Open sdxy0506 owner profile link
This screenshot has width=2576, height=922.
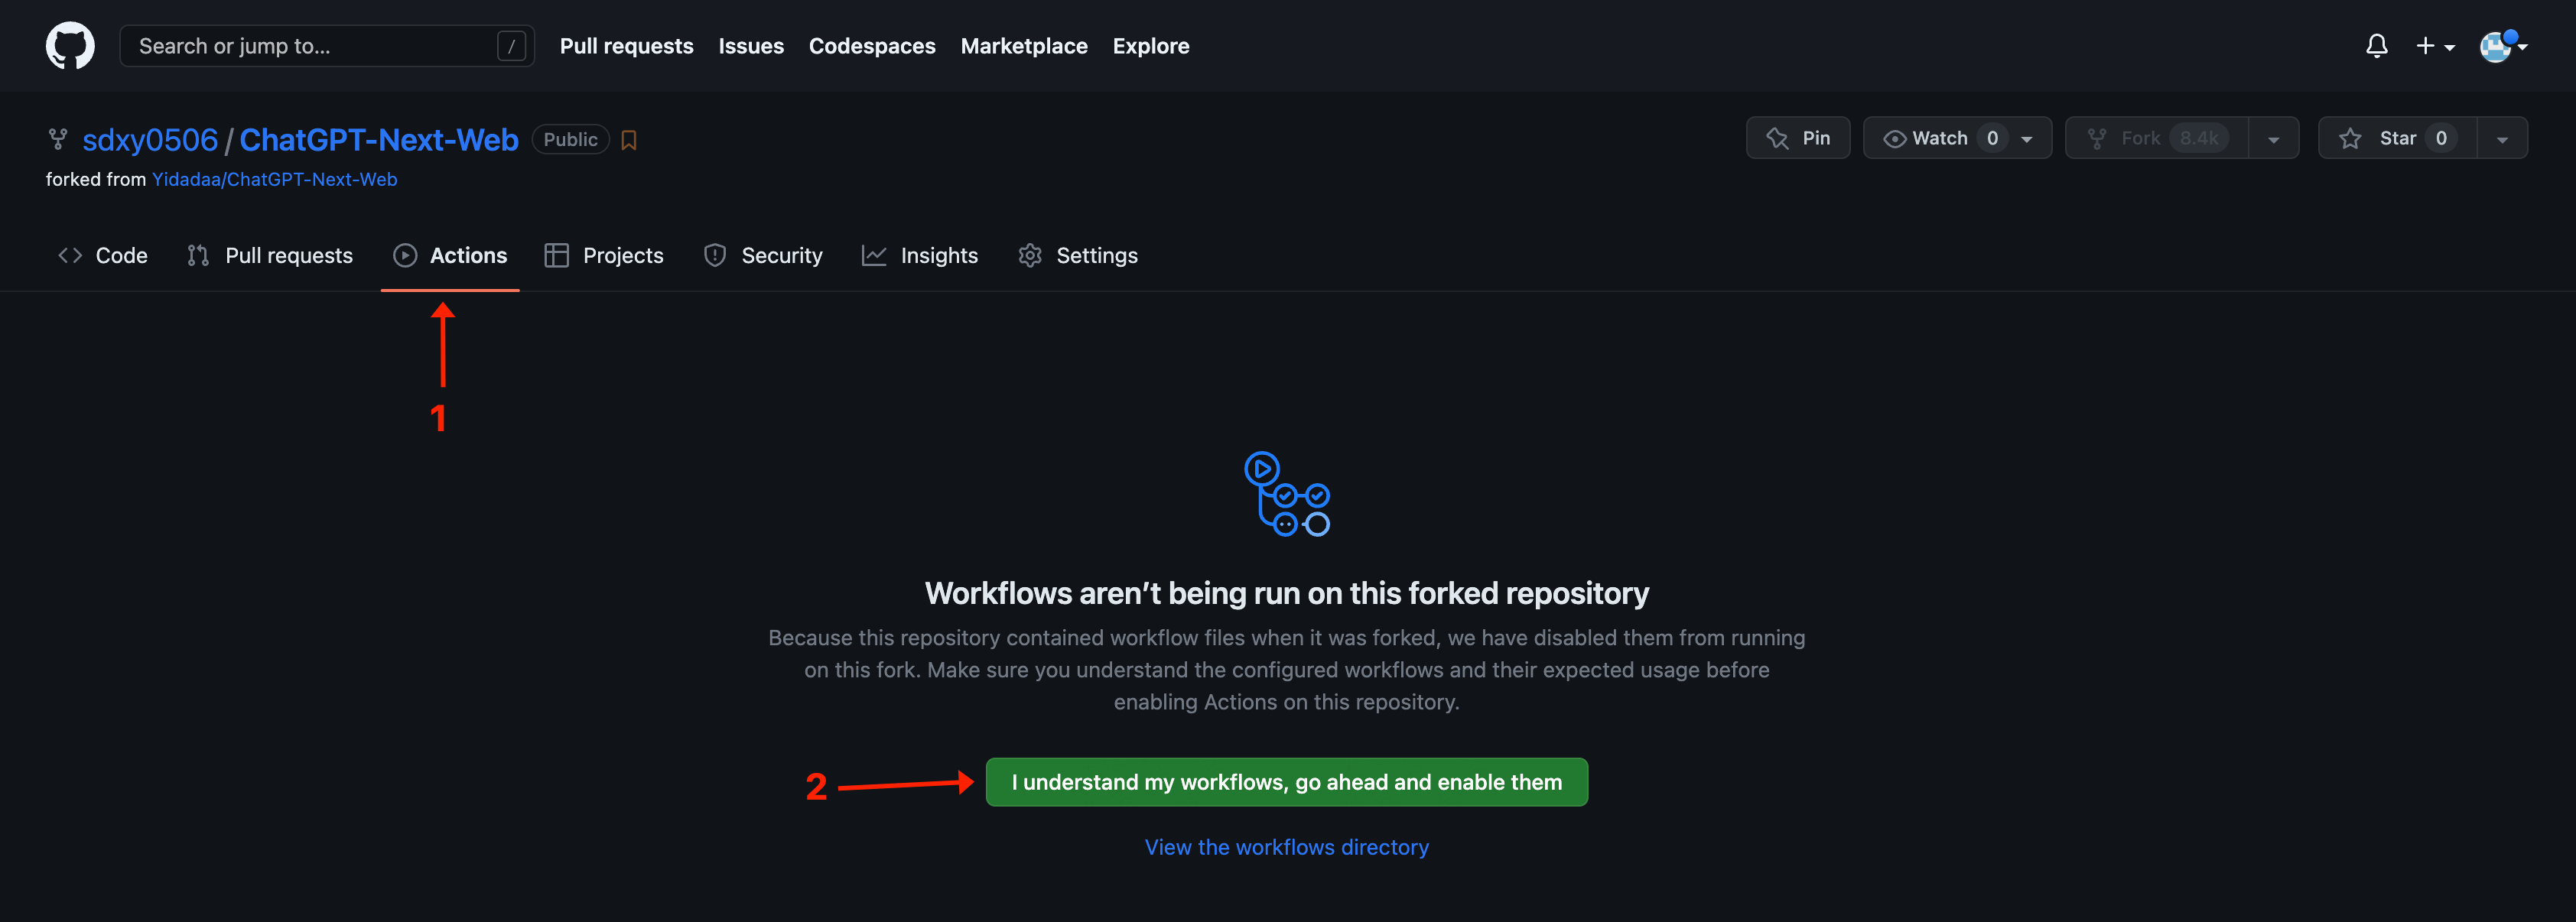(x=150, y=140)
